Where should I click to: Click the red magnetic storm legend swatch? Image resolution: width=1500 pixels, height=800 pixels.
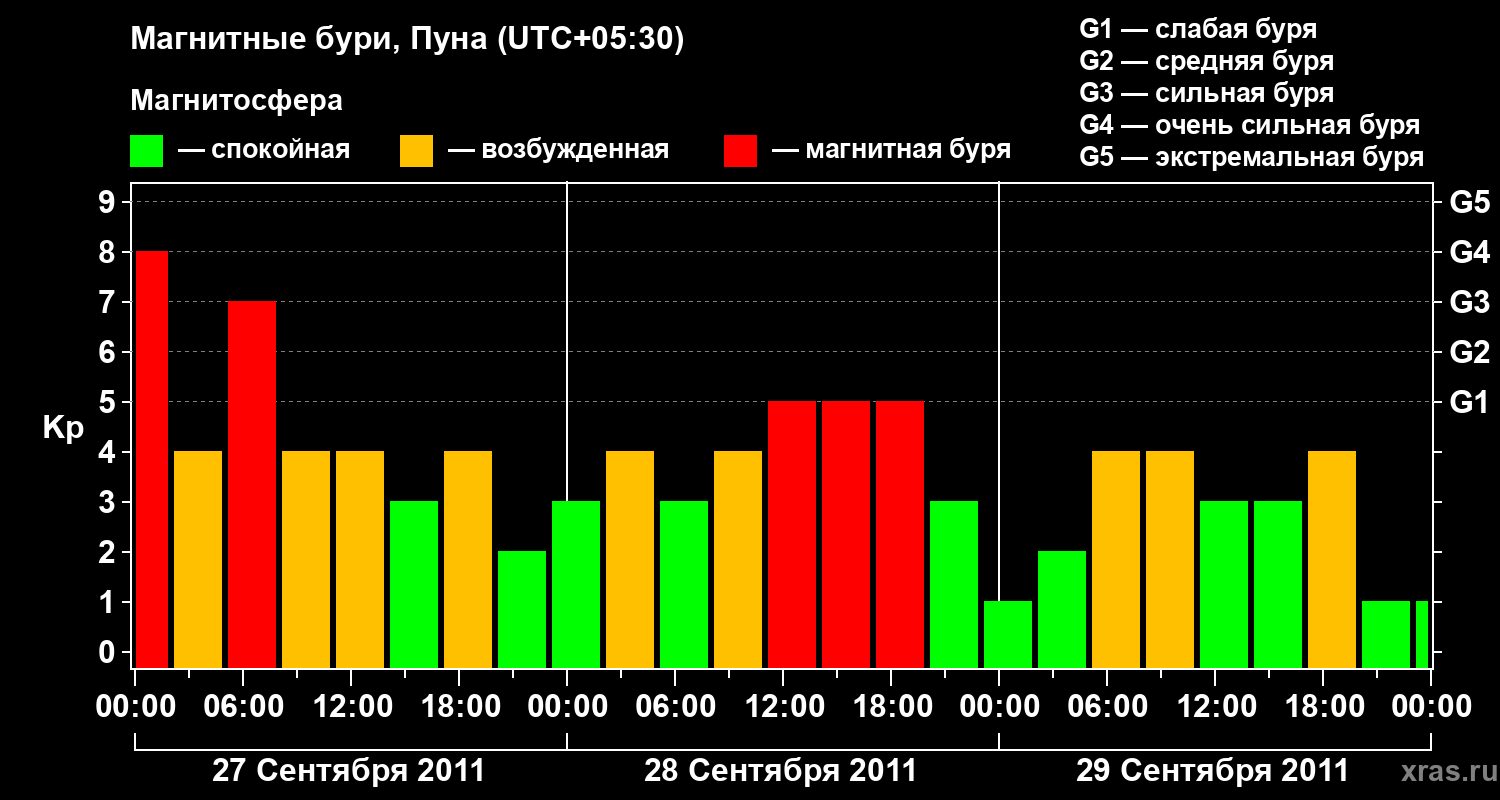(740, 151)
